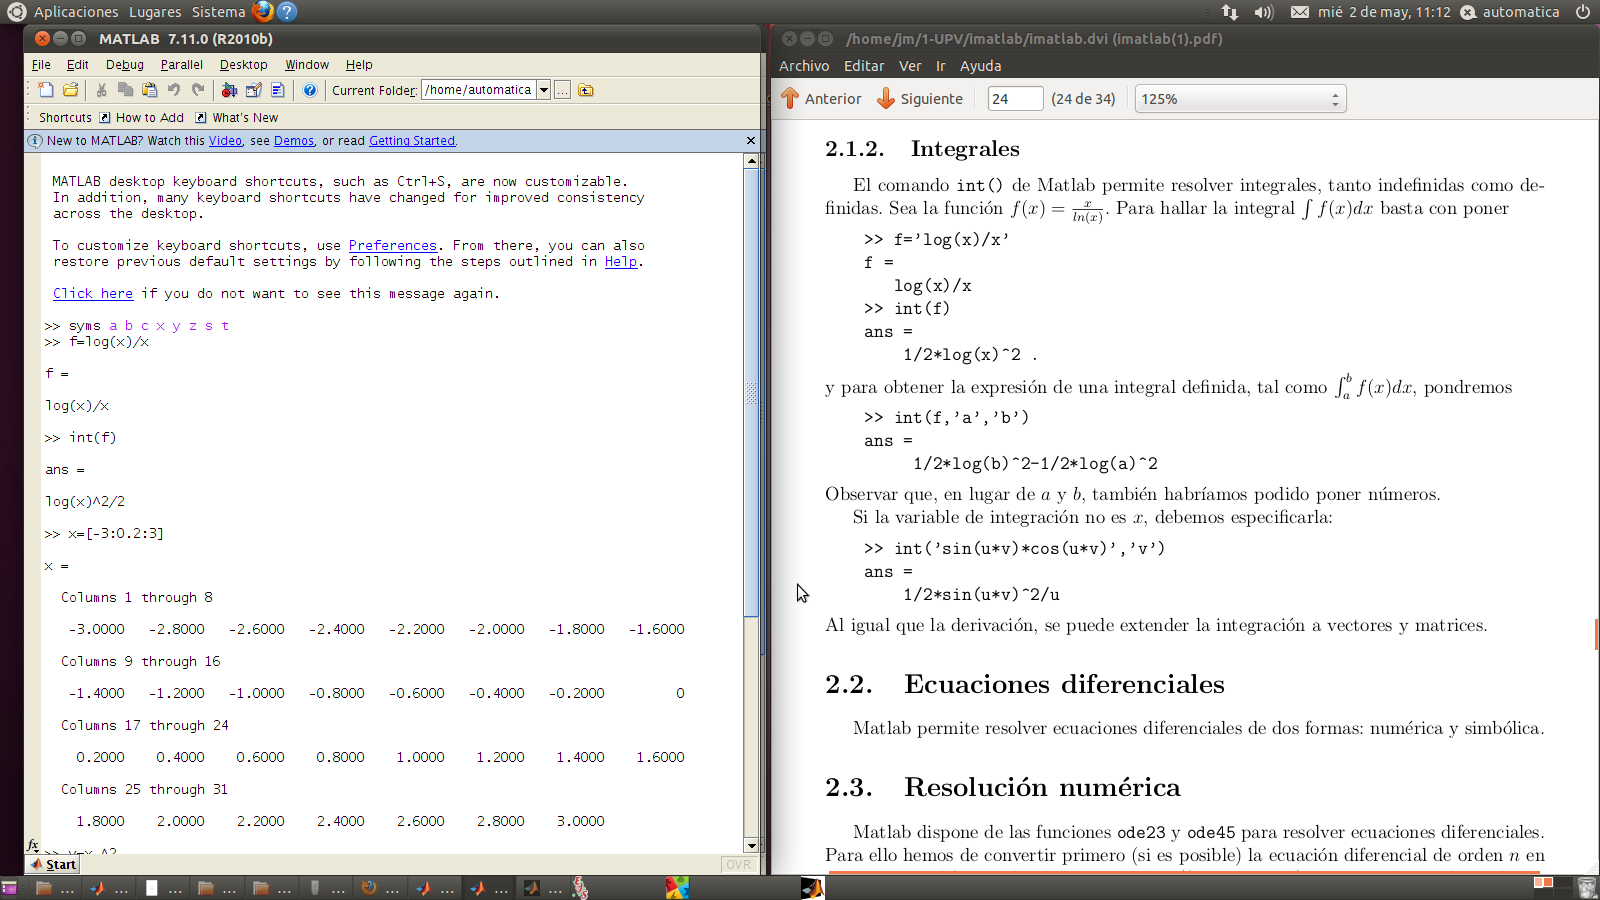Undo last action in MATLAB toolbar
1600x900 pixels.
tap(175, 90)
